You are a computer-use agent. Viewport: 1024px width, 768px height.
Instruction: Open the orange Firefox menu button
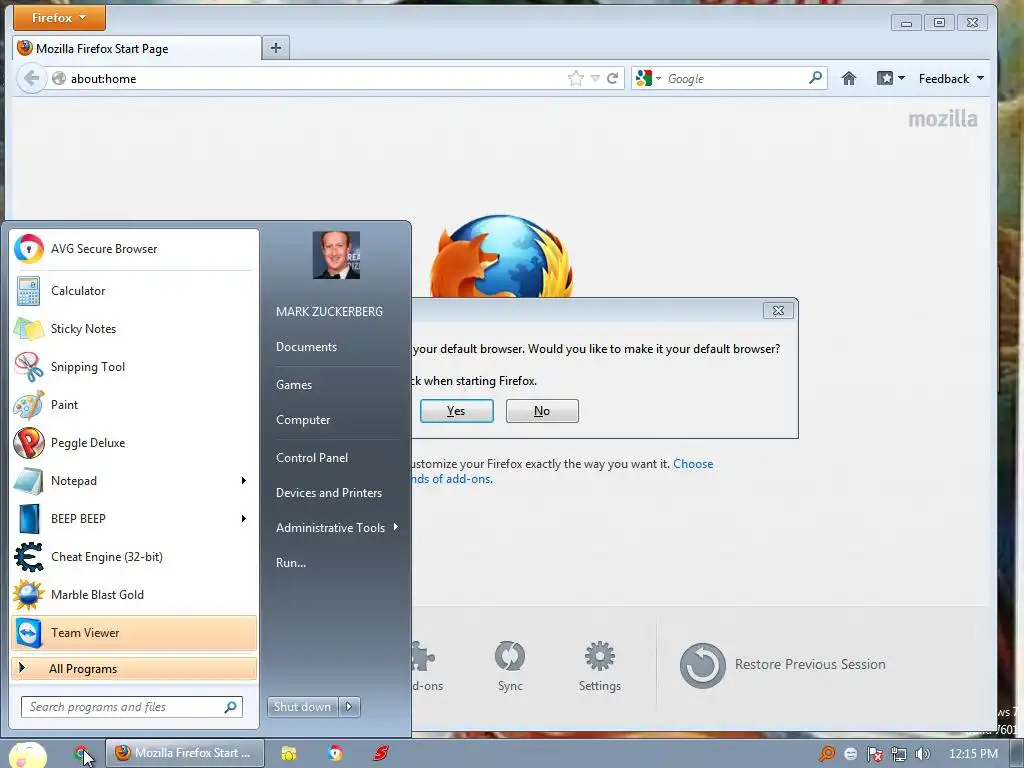[x=59, y=18]
